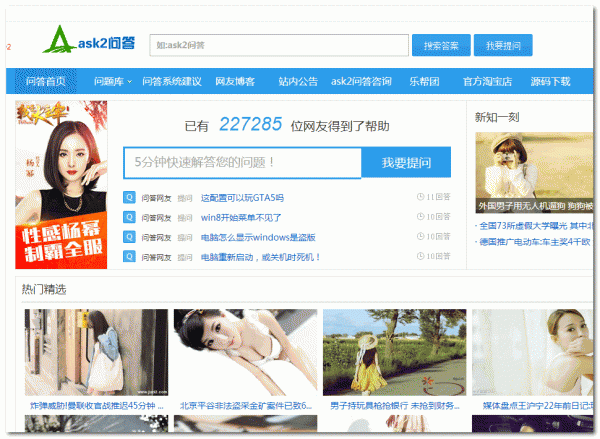The image size is (600, 439).
Task: Open headline 男子持玩具枪抢银行 未抢到财务
Action: coord(395,406)
